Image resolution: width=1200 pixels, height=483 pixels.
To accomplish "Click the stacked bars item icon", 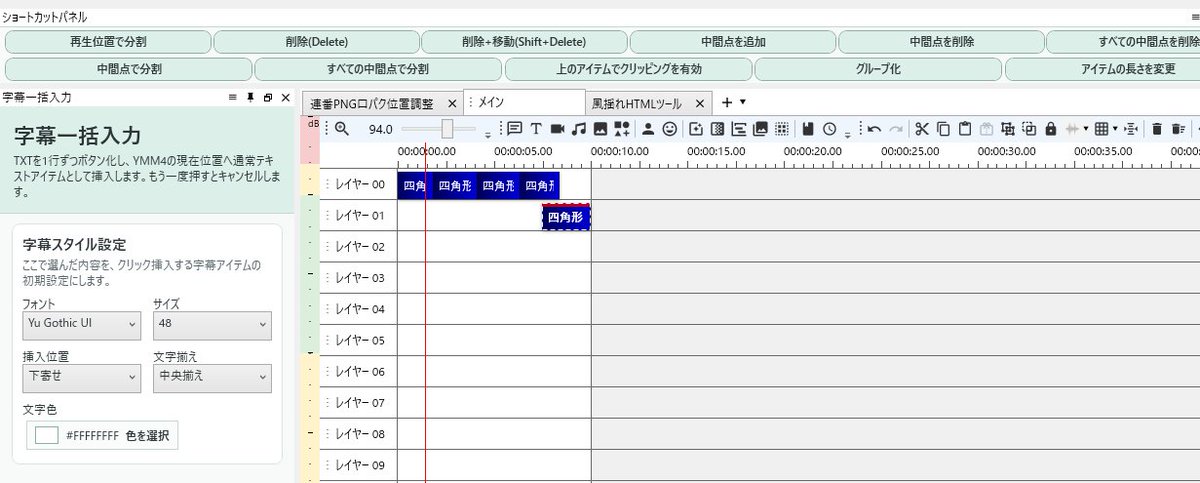I will 740,129.
